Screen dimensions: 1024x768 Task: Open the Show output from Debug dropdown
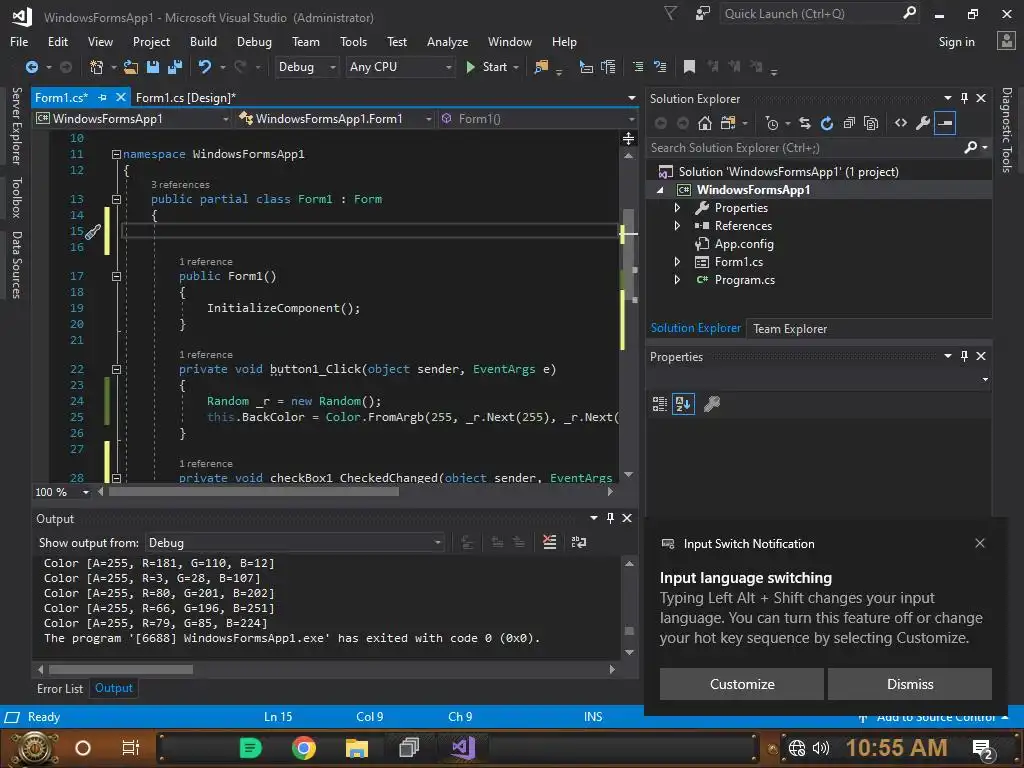click(295, 543)
